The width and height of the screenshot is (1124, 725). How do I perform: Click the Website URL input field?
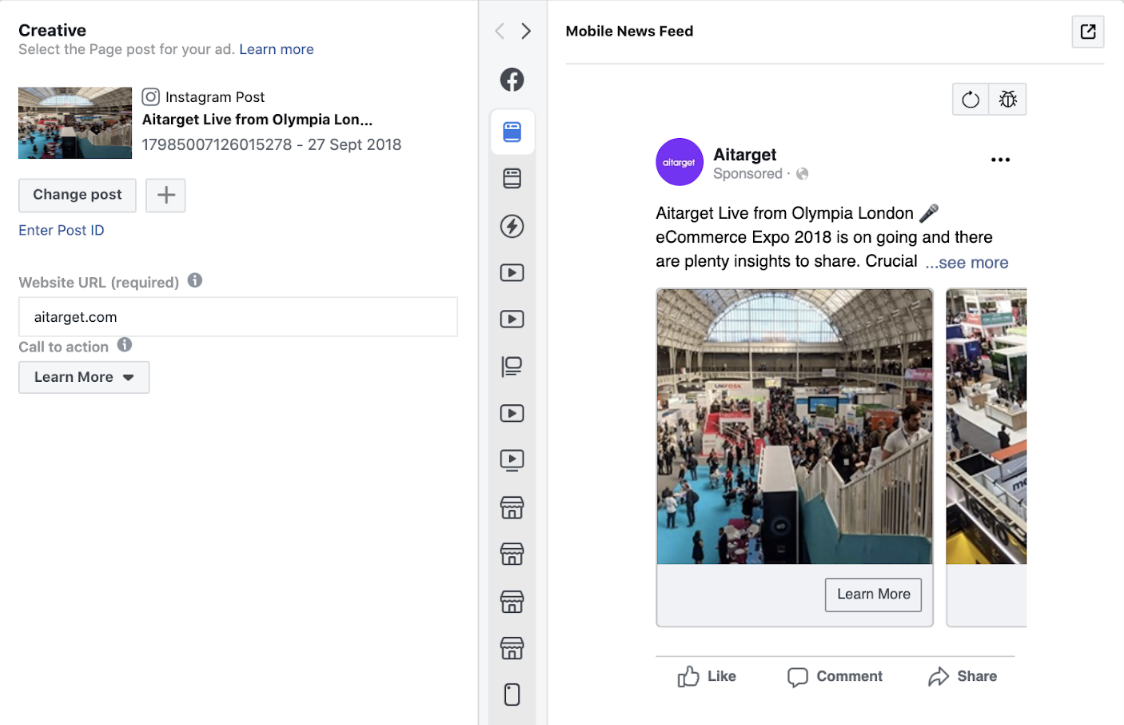238,317
